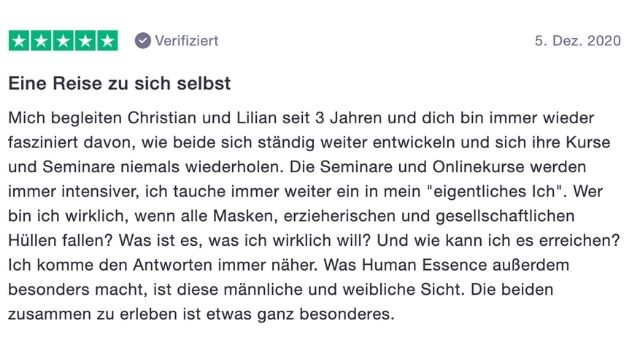Click the review date 5. Dez. 2020

click(x=578, y=41)
